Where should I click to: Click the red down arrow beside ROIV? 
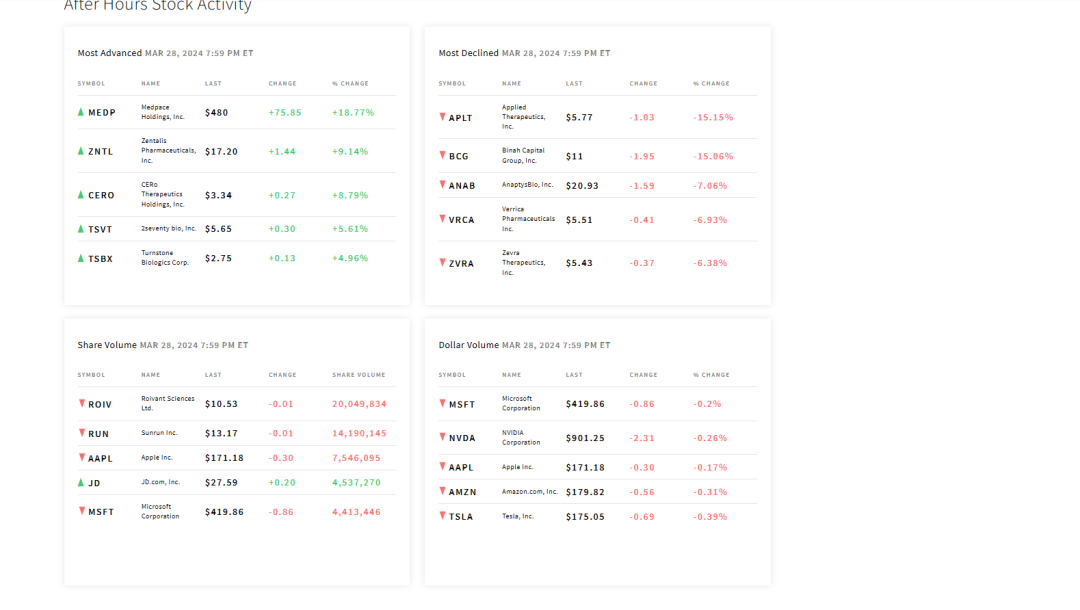81,404
